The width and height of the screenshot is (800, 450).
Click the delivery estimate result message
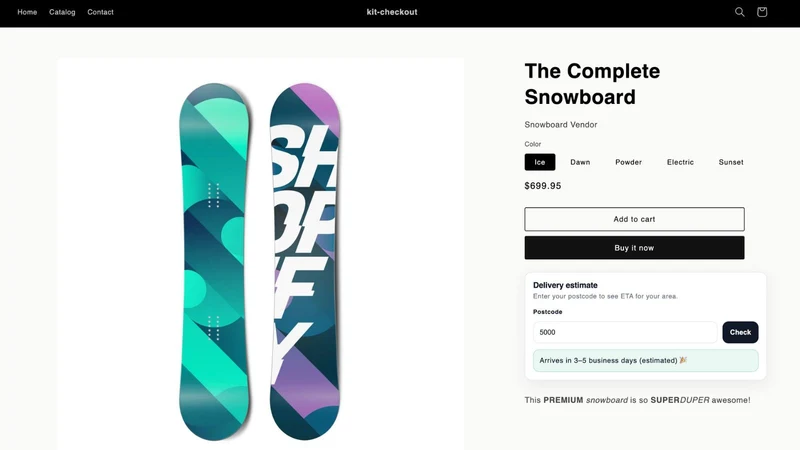pyautogui.click(x=645, y=360)
